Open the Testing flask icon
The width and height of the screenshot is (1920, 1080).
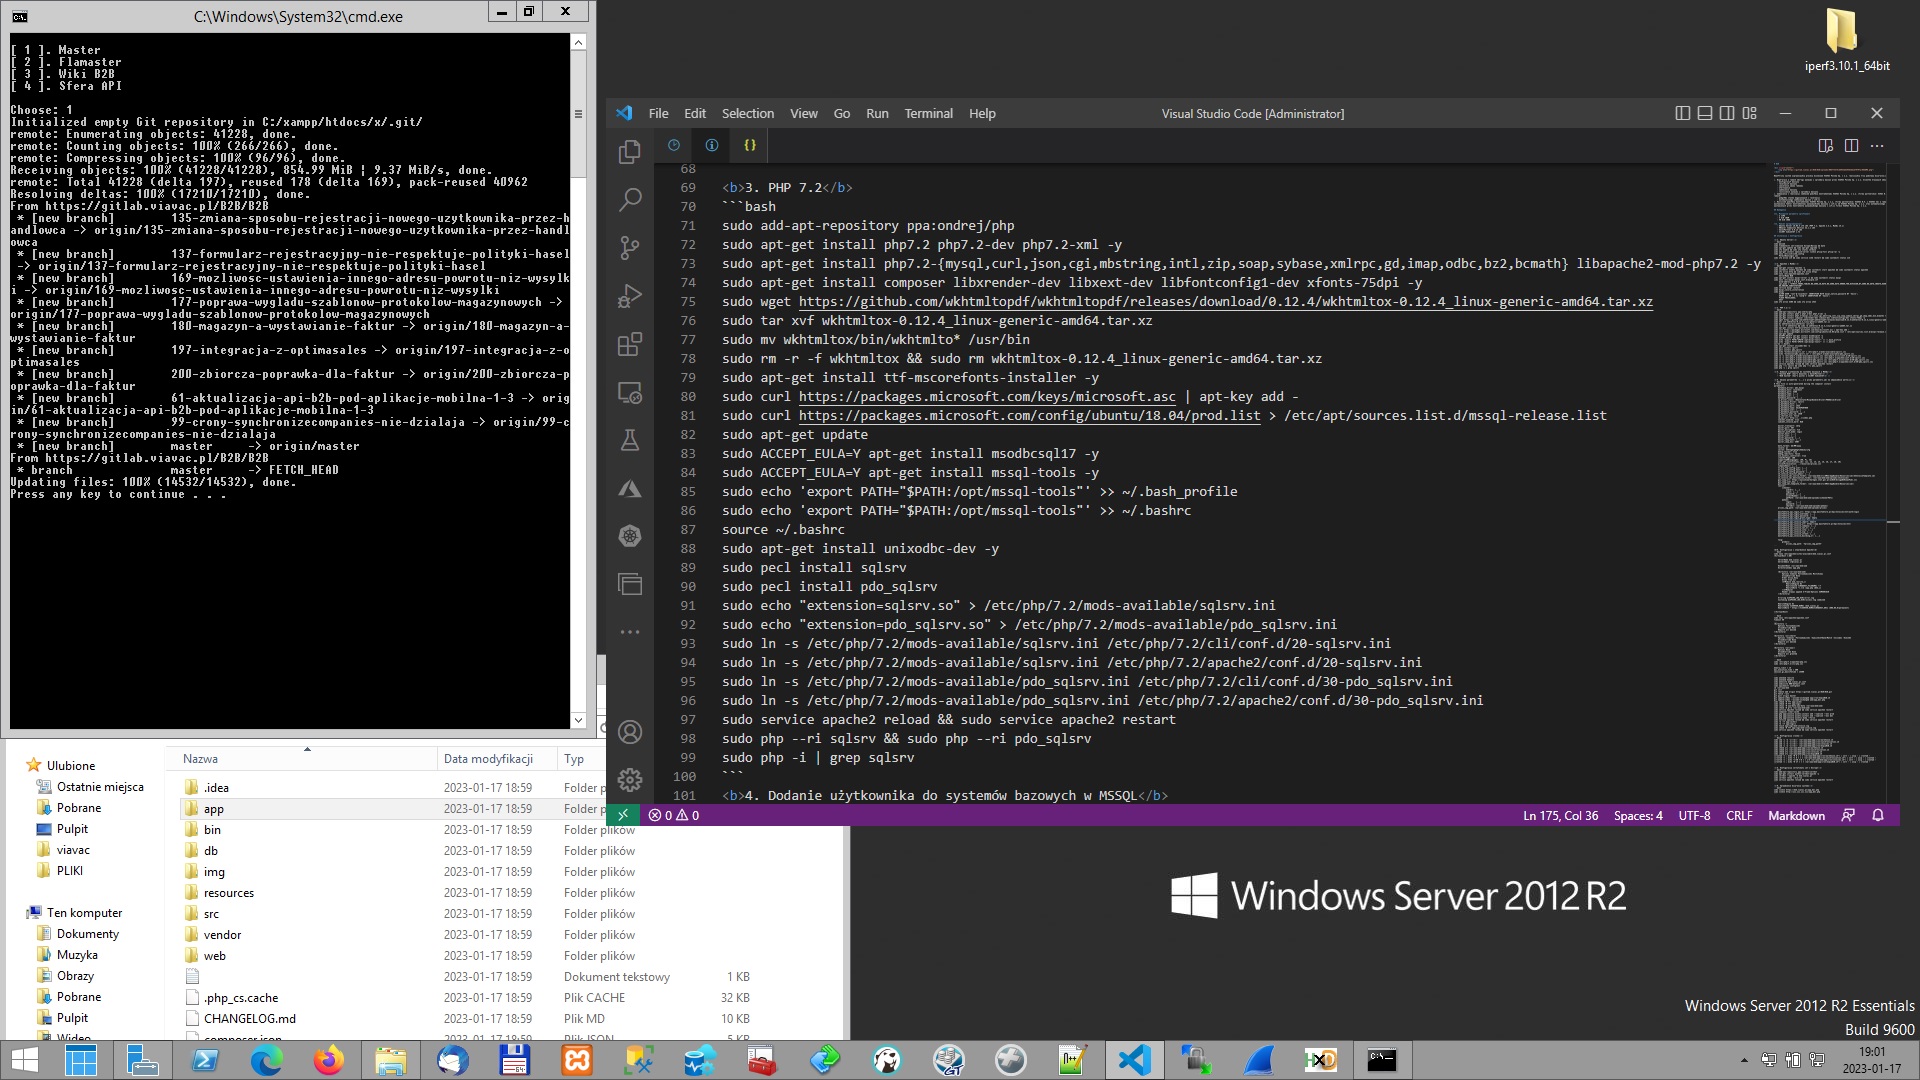tap(630, 440)
